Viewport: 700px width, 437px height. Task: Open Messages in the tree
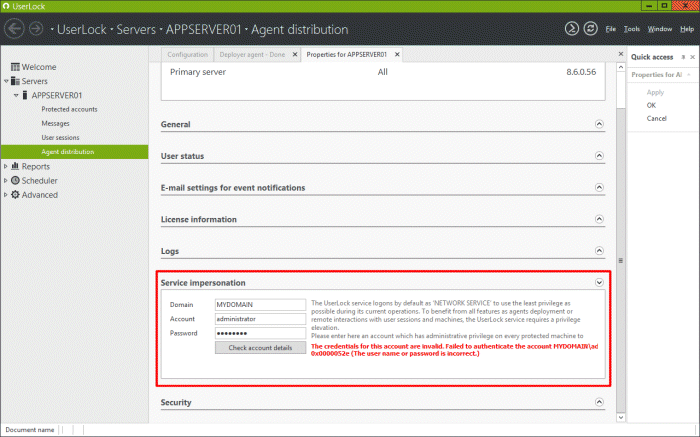(x=55, y=123)
